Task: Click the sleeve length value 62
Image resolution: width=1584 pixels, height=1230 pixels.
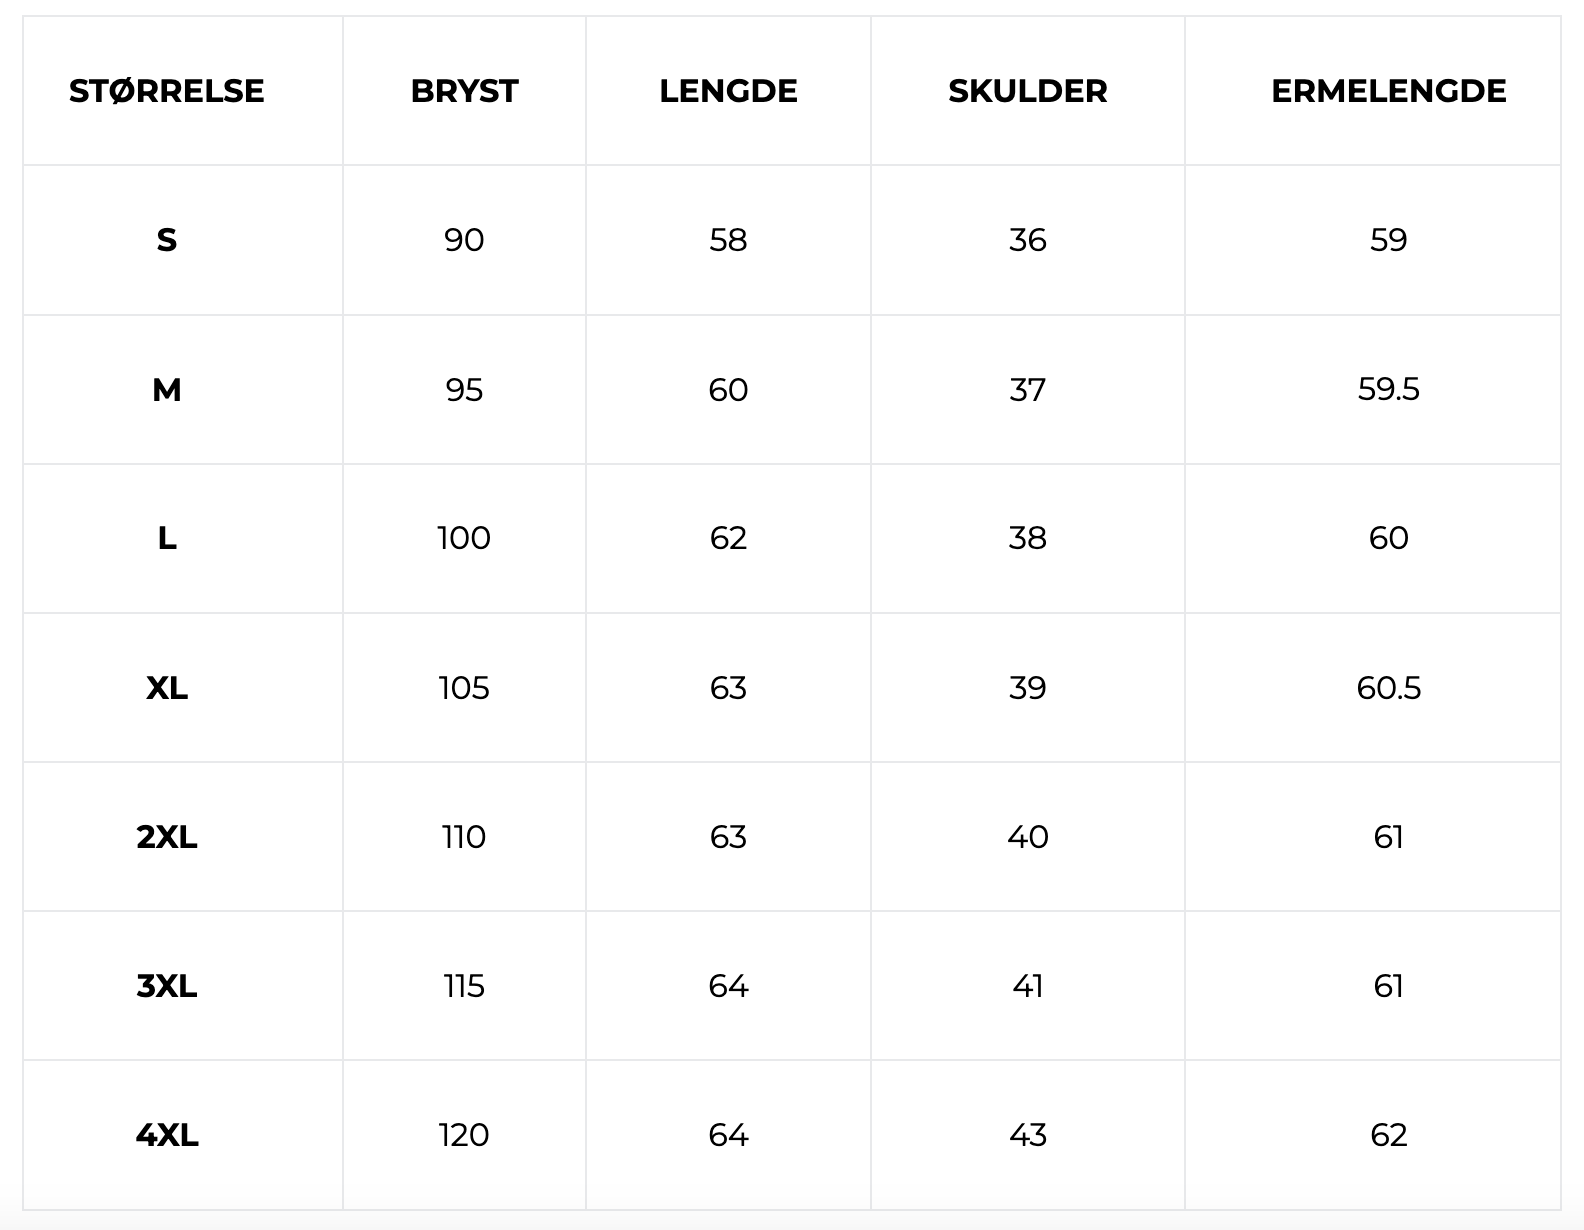Action: point(1388,1135)
